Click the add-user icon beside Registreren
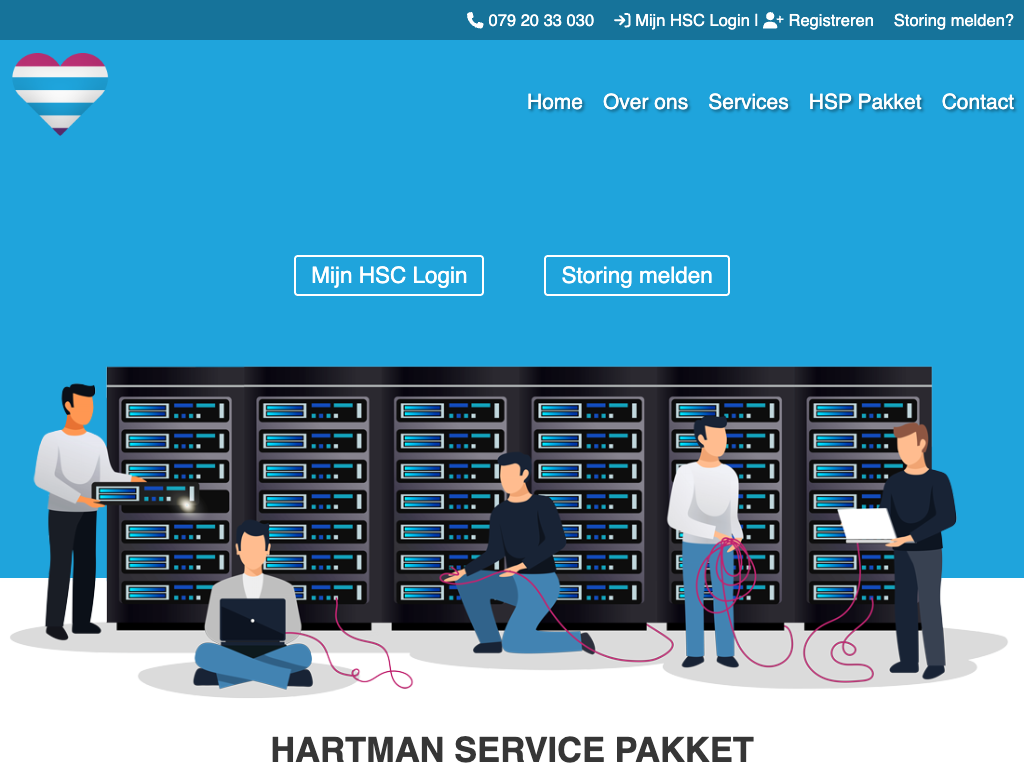Viewport: 1024px width, 768px height. pyautogui.click(x=773, y=20)
